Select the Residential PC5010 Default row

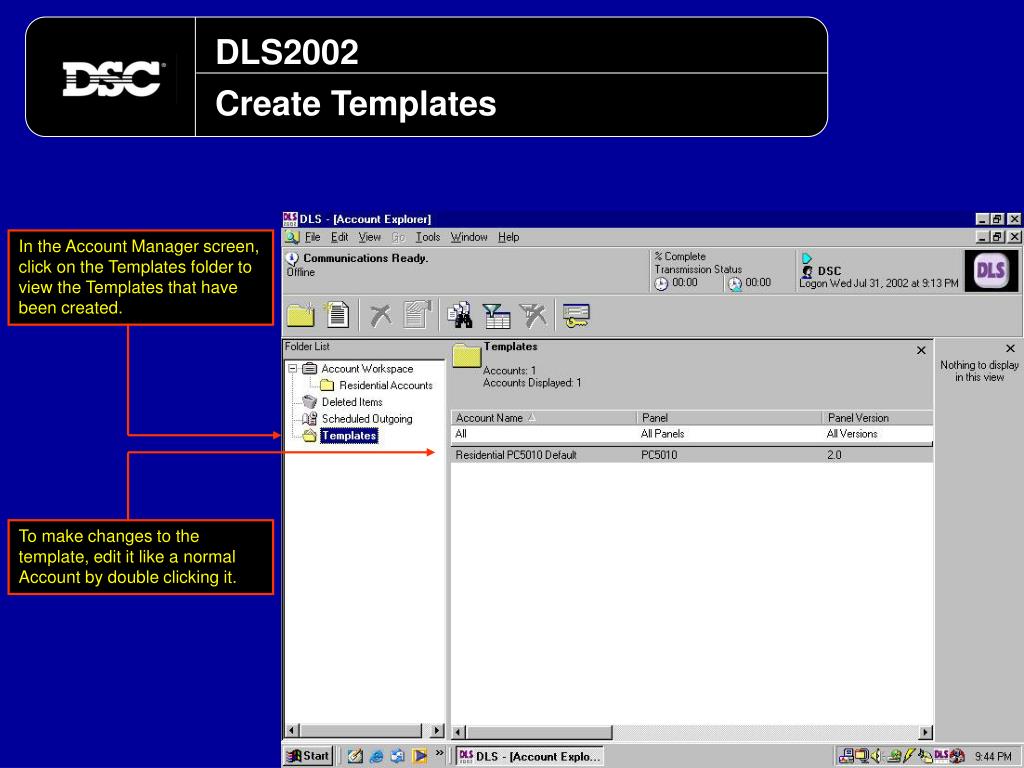[x=692, y=455]
